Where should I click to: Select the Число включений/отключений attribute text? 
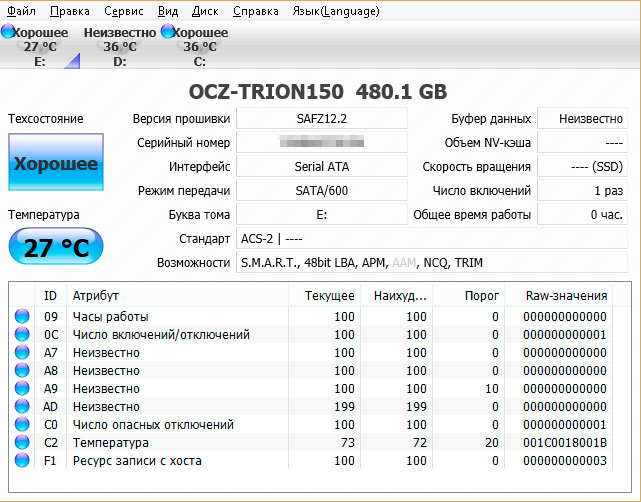click(x=161, y=334)
